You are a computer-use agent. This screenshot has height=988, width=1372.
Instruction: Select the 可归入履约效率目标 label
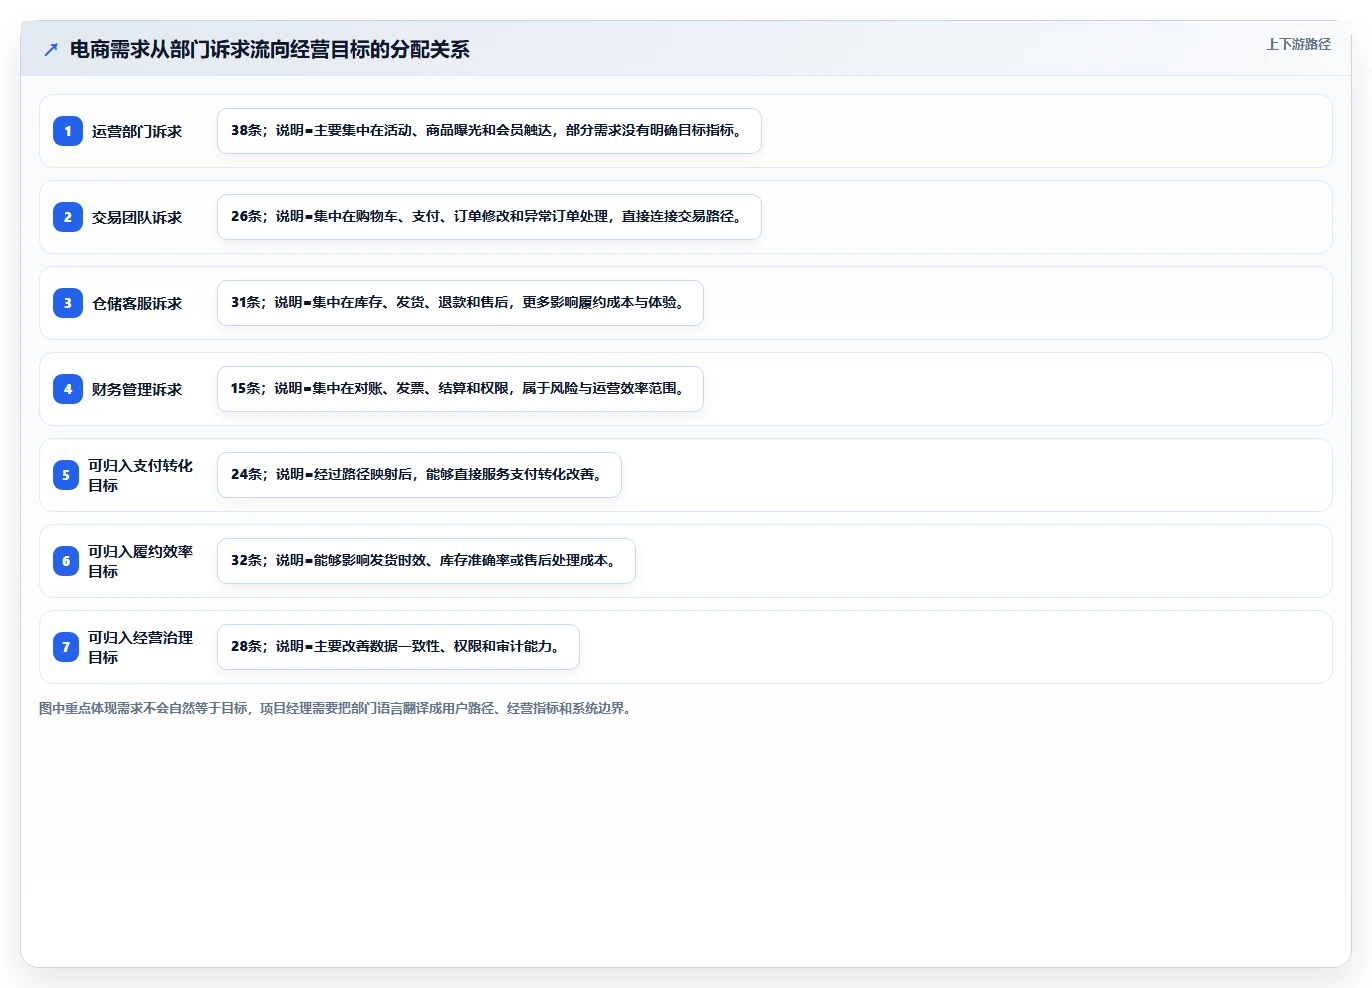tap(140, 561)
